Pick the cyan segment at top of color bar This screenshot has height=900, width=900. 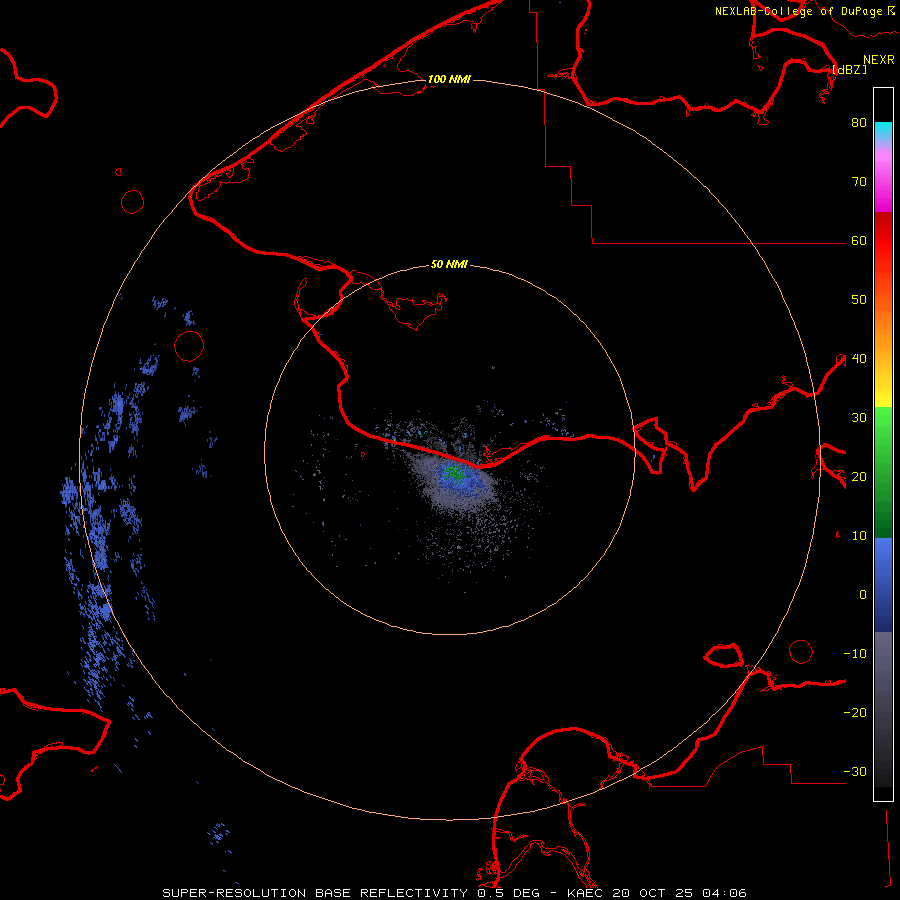[883, 131]
